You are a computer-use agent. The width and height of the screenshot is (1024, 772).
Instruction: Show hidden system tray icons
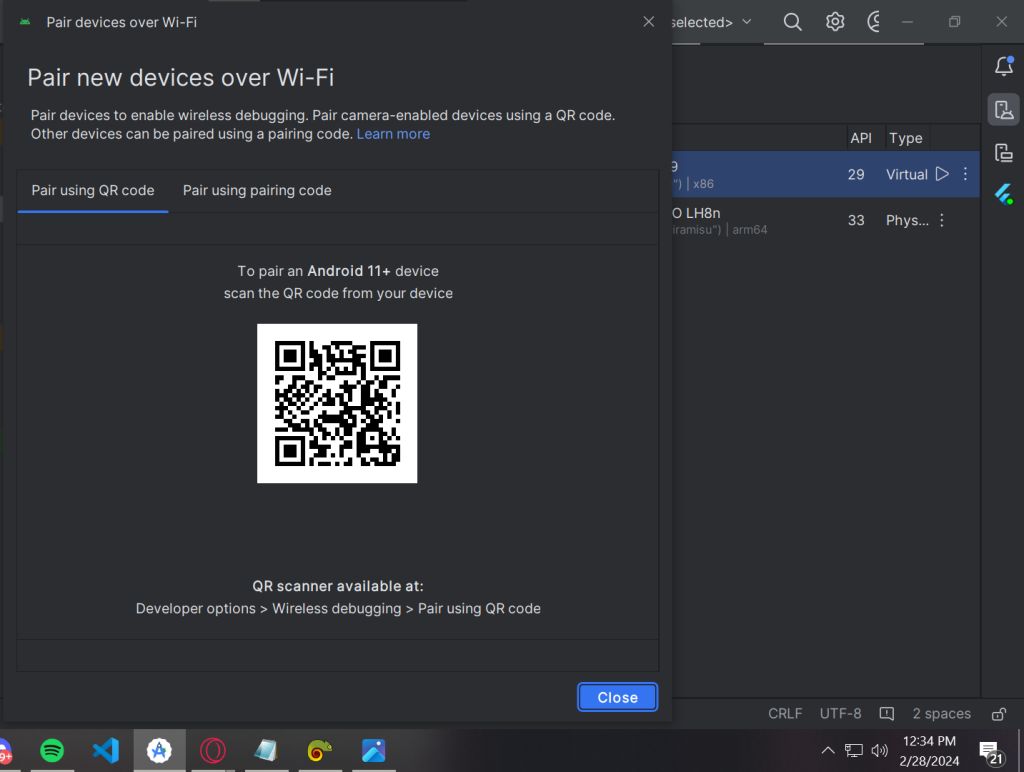827,750
